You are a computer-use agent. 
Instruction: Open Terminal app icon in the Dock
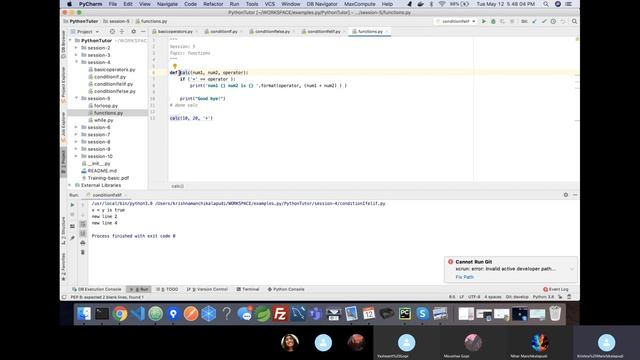point(102,314)
